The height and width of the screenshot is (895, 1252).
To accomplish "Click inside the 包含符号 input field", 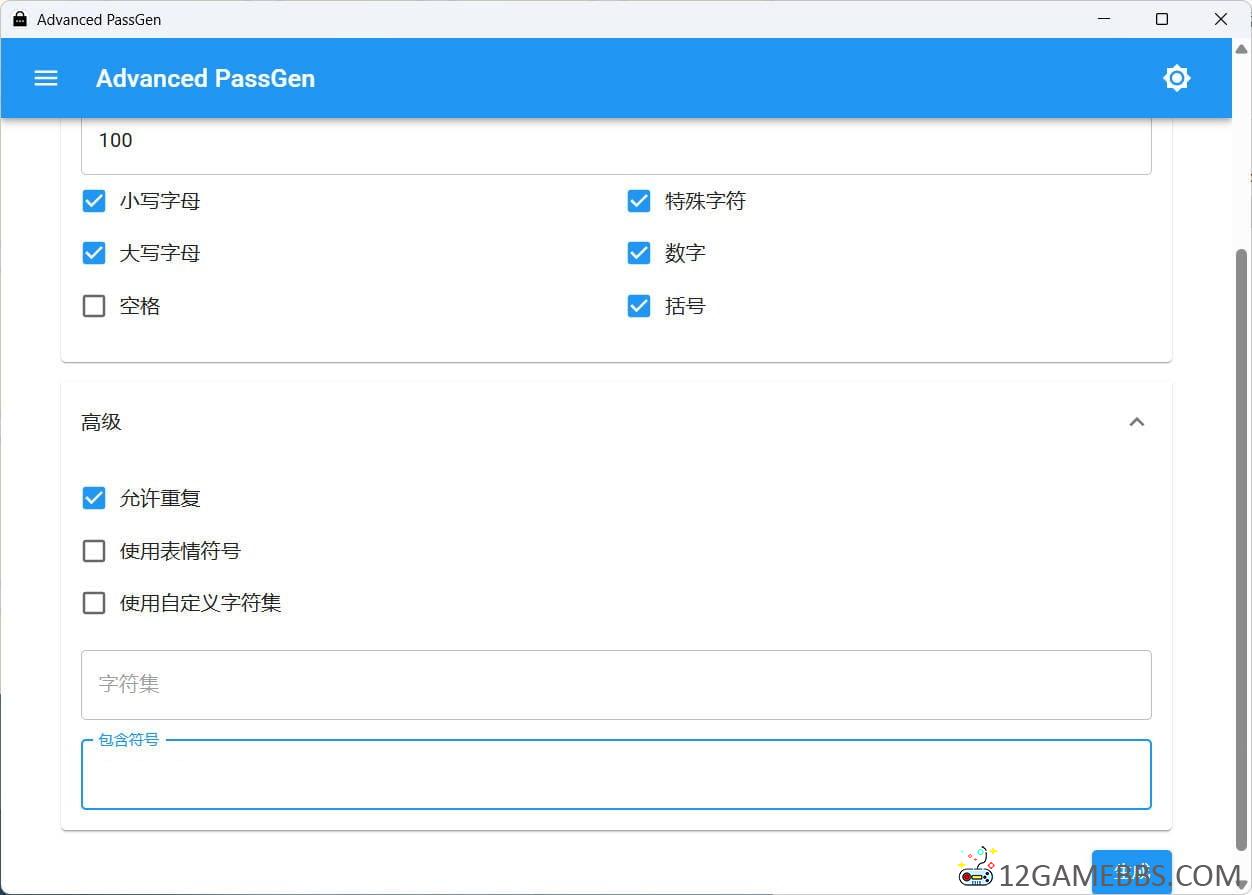I will (x=616, y=775).
